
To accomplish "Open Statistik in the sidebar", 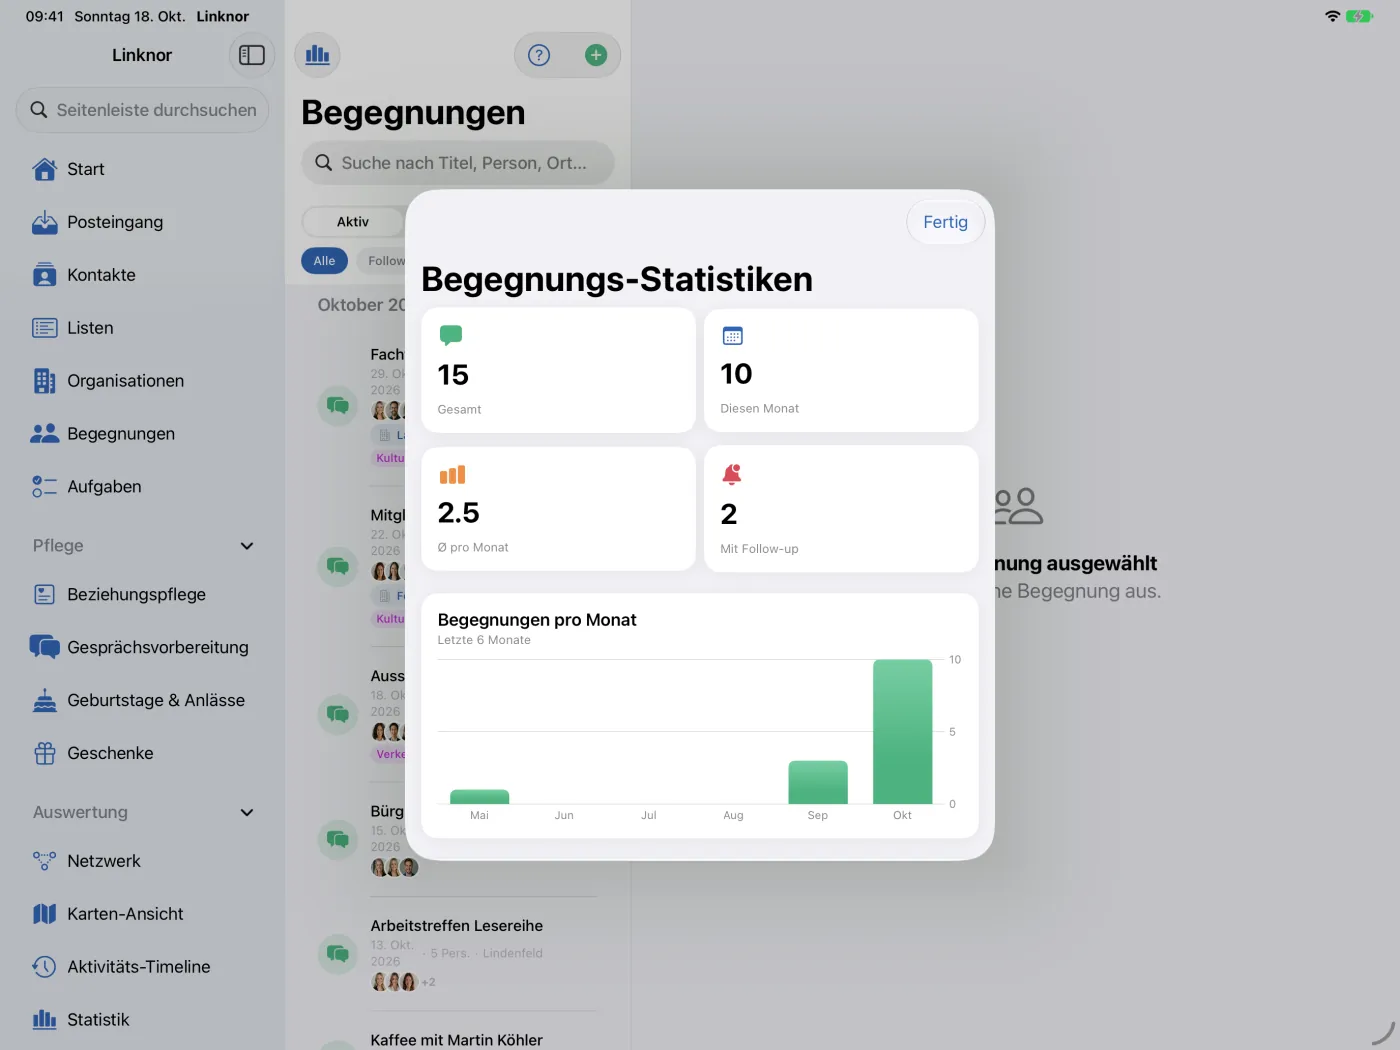I will pyautogui.click(x=142, y=1020).
